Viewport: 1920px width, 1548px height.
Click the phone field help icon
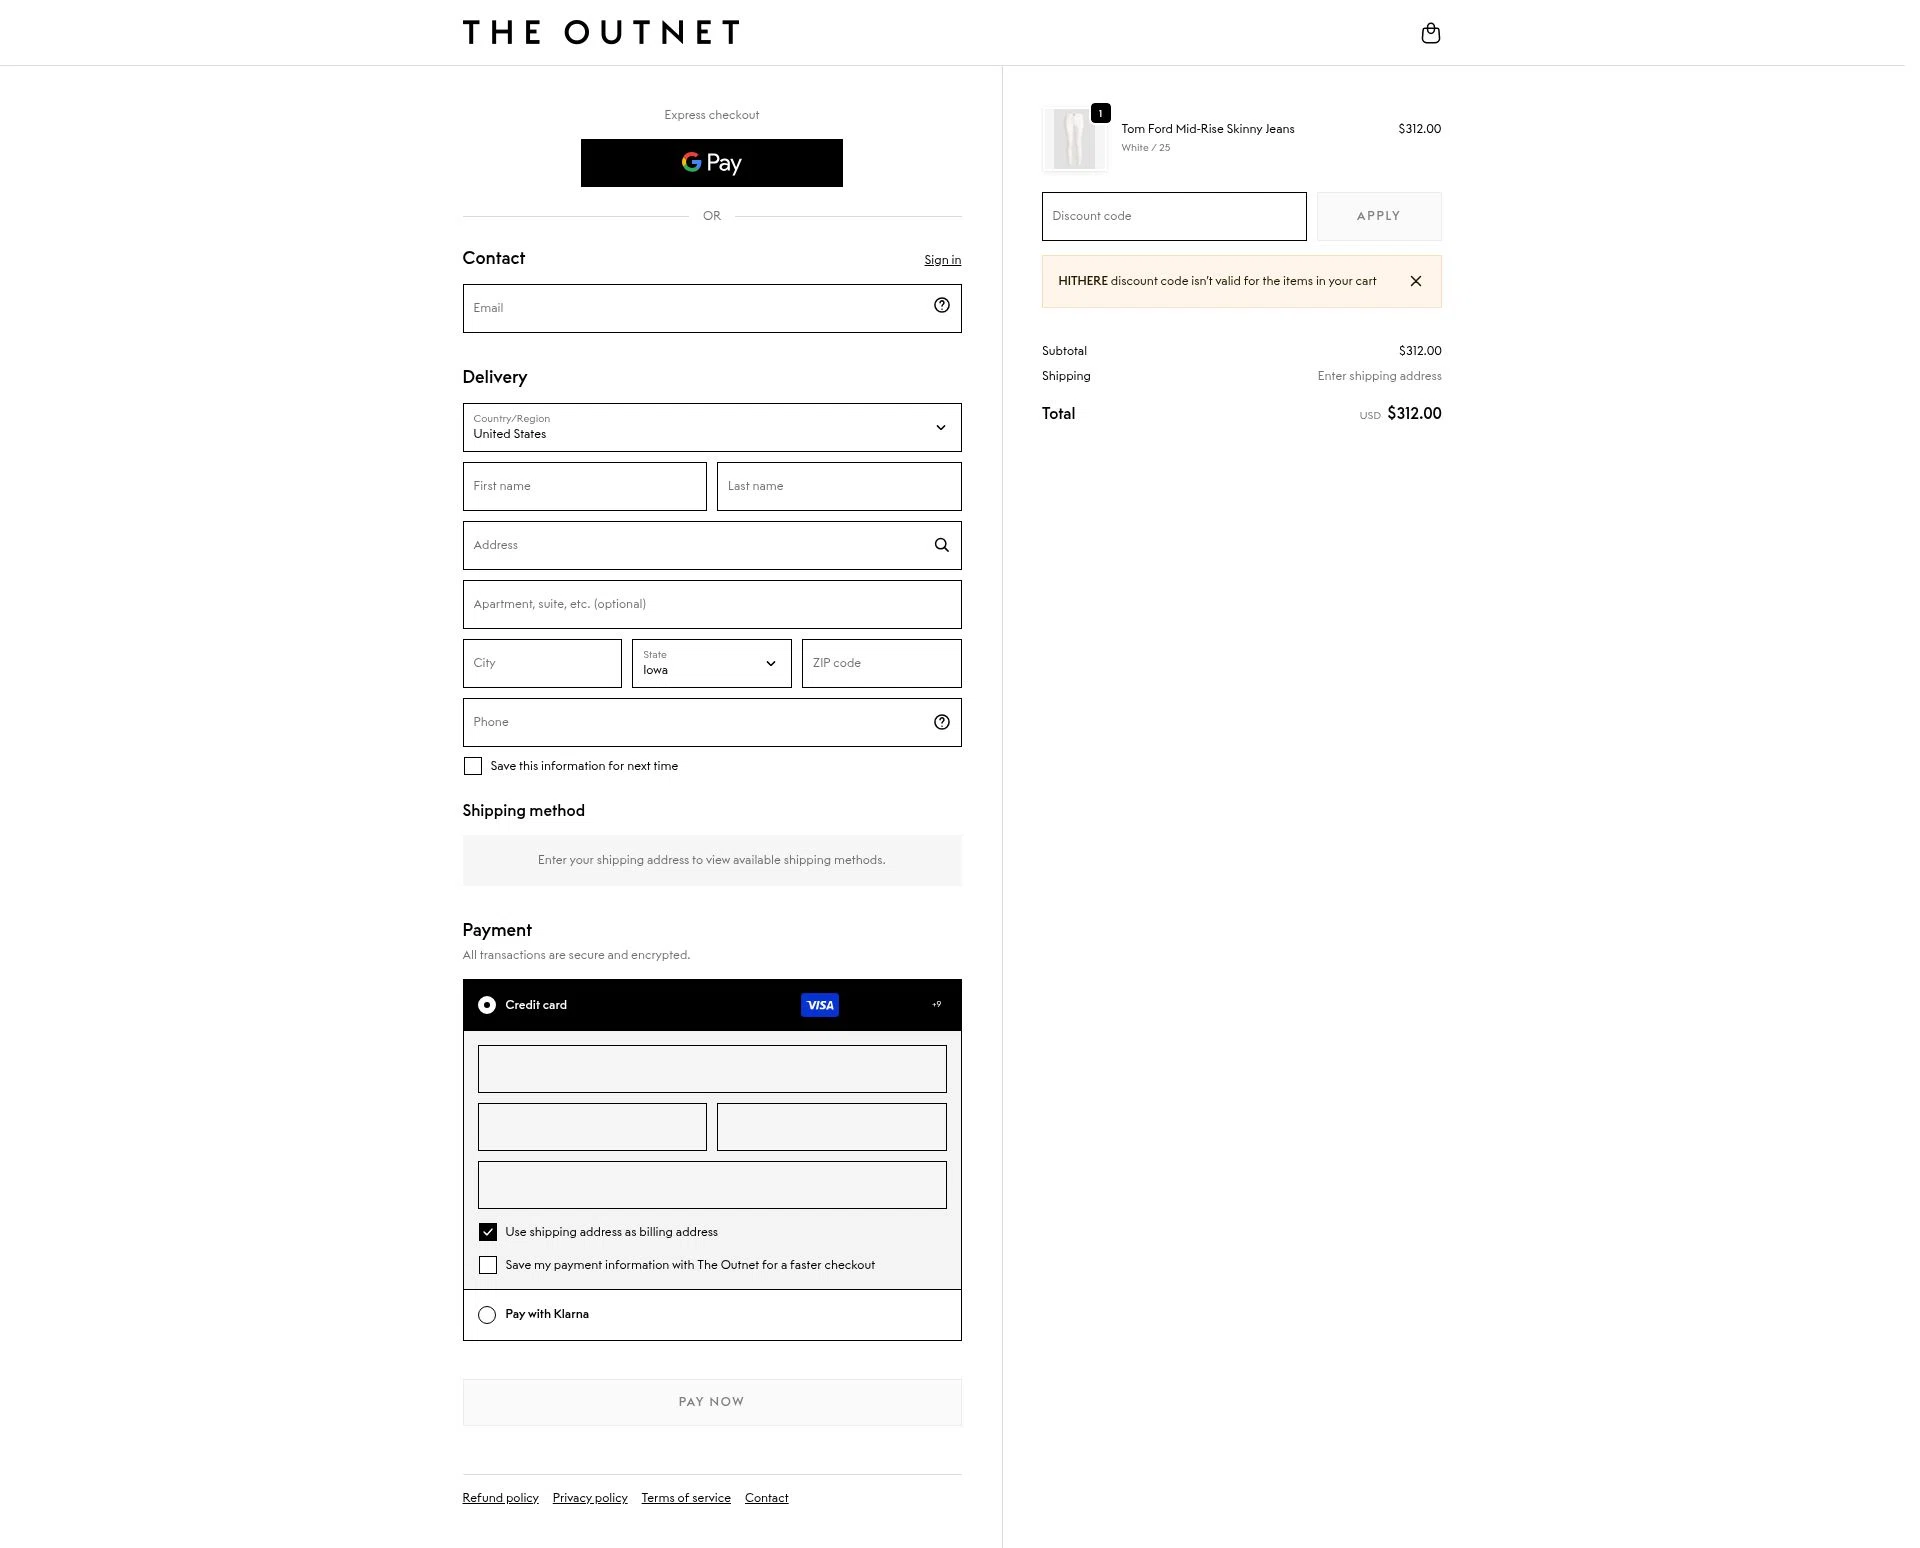point(941,722)
